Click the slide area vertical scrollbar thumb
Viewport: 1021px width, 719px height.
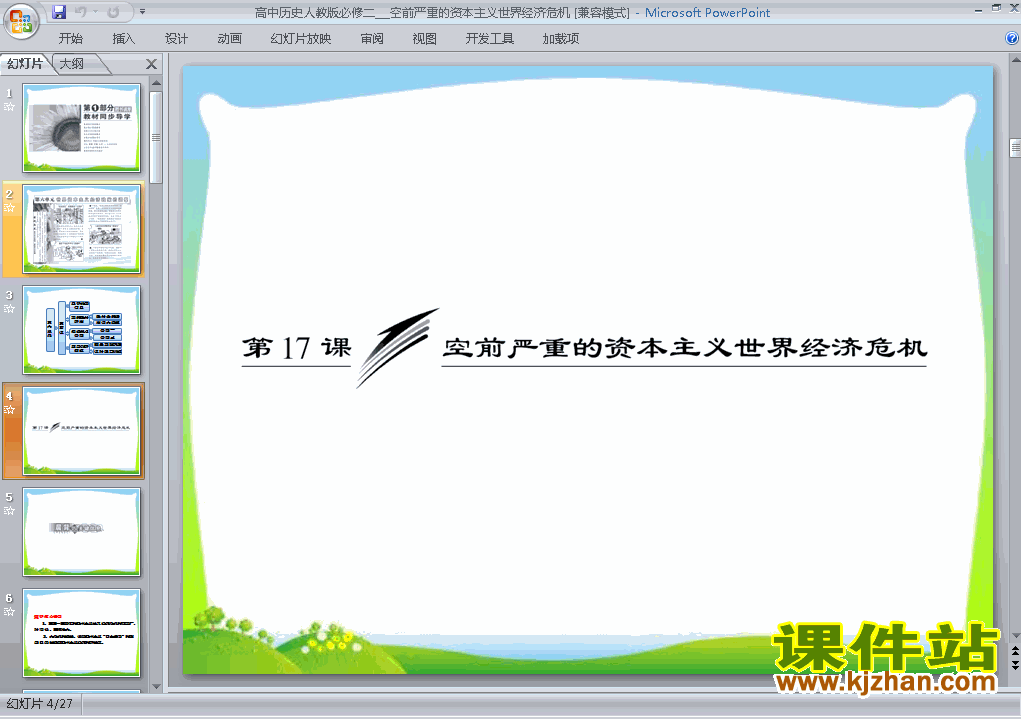(1015, 148)
